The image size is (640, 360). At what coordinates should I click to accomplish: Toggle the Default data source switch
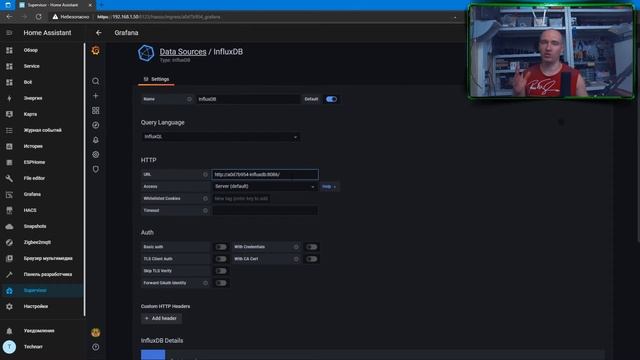click(331, 99)
